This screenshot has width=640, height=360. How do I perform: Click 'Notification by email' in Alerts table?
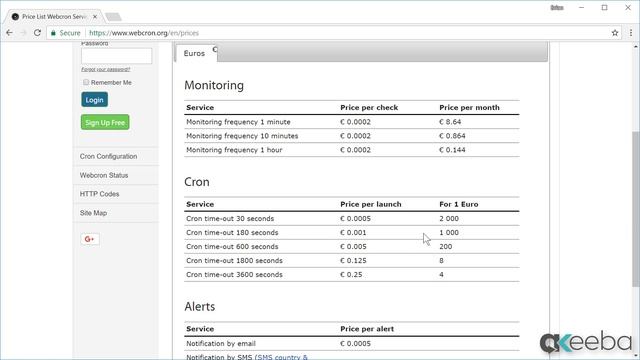[x=221, y=344]
